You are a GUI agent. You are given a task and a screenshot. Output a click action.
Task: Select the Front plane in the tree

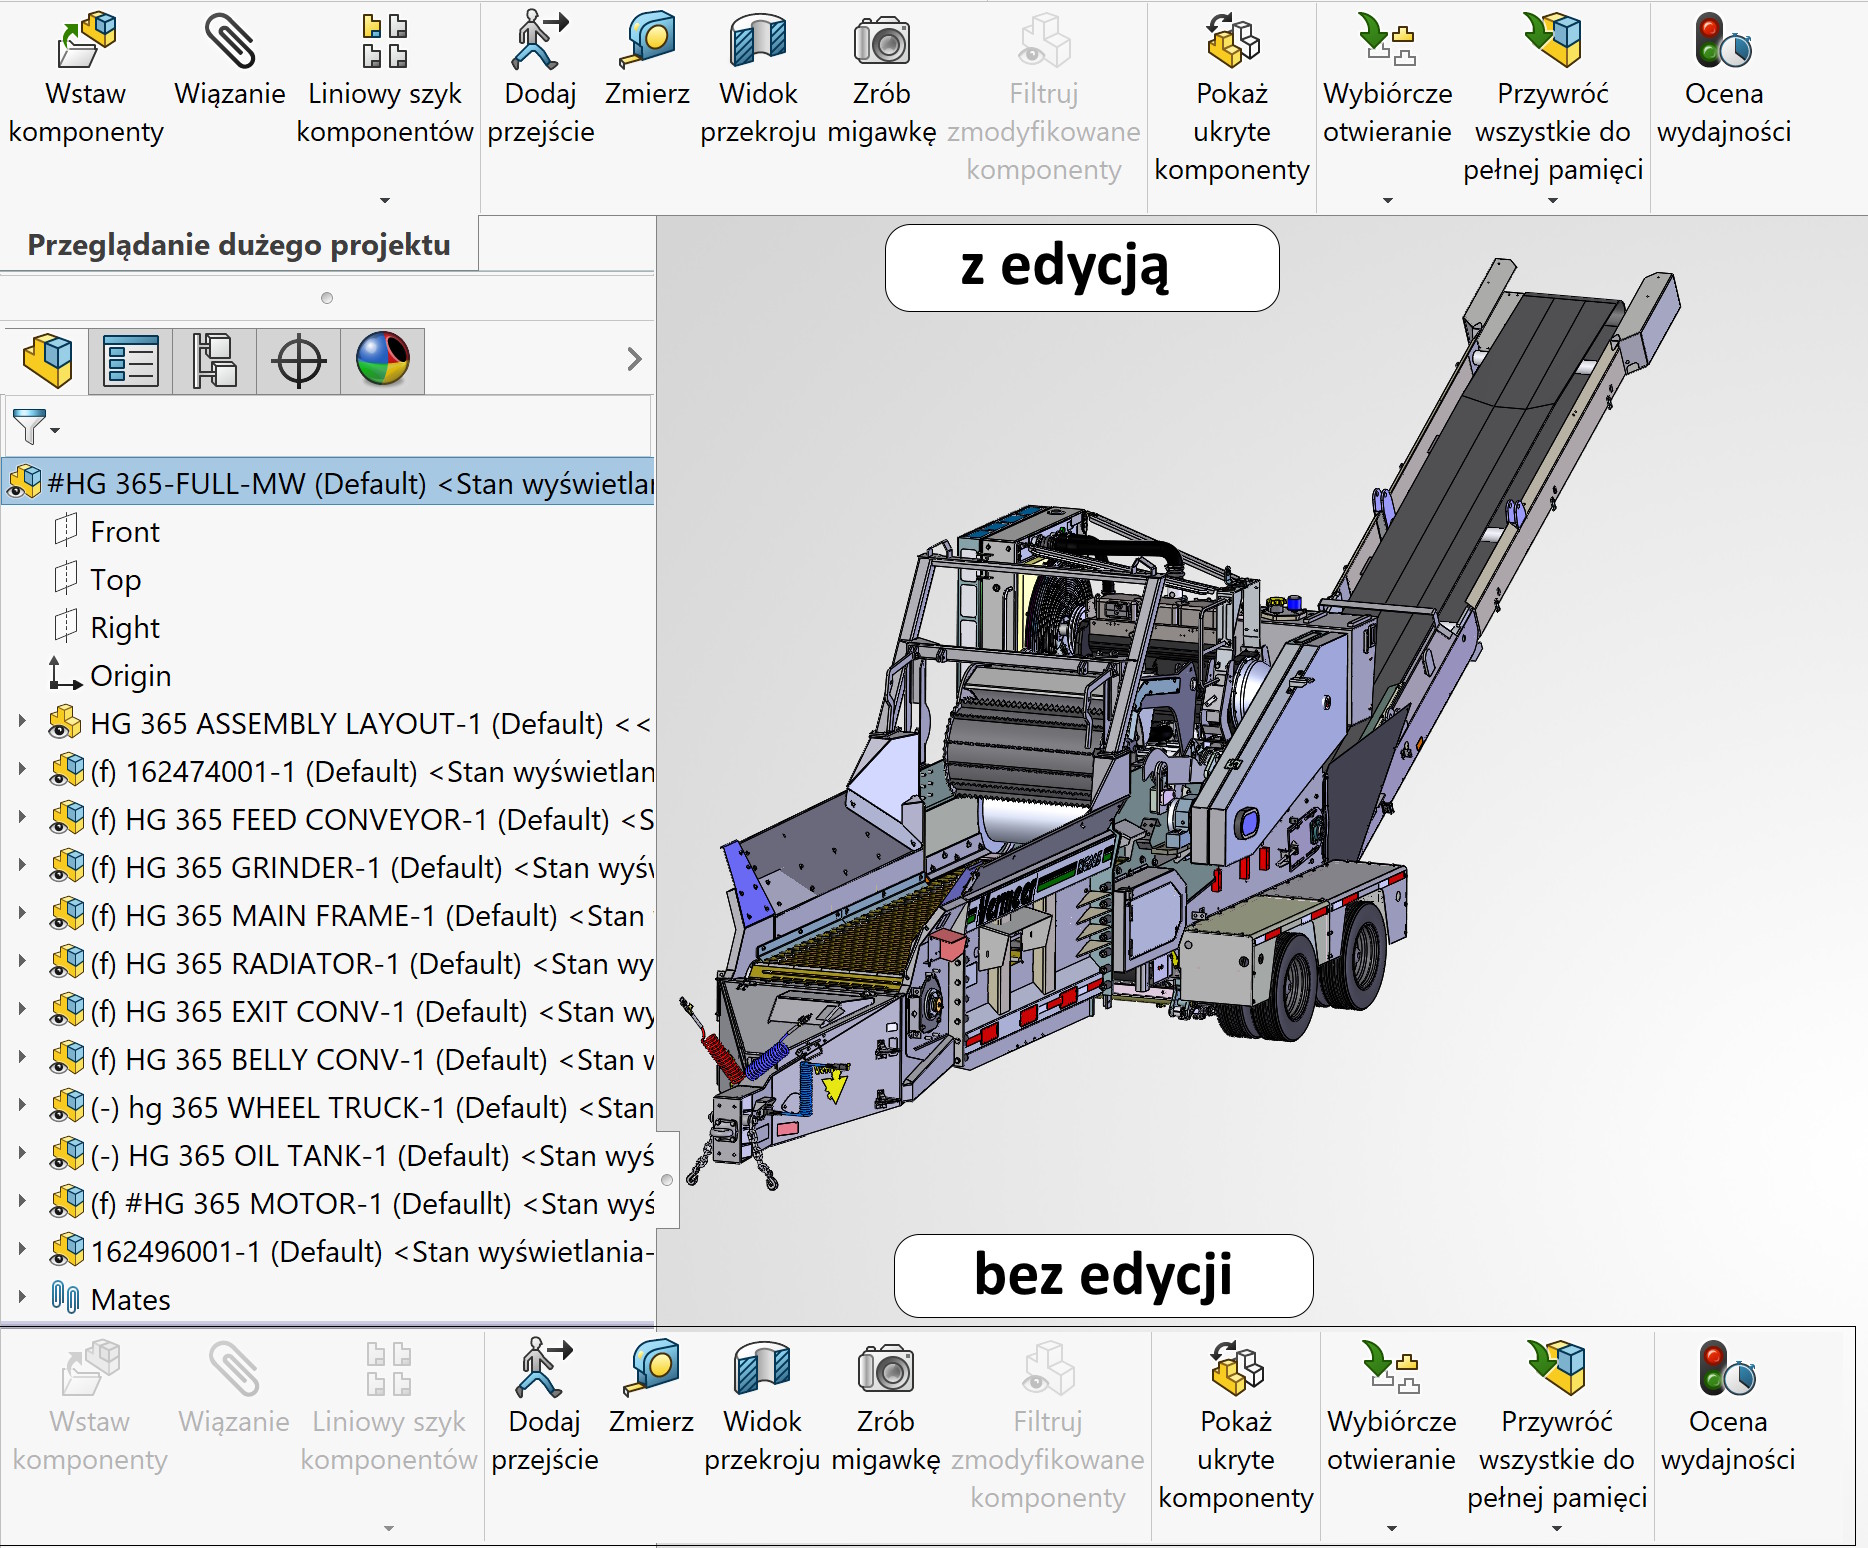click(x=124, y=532)
